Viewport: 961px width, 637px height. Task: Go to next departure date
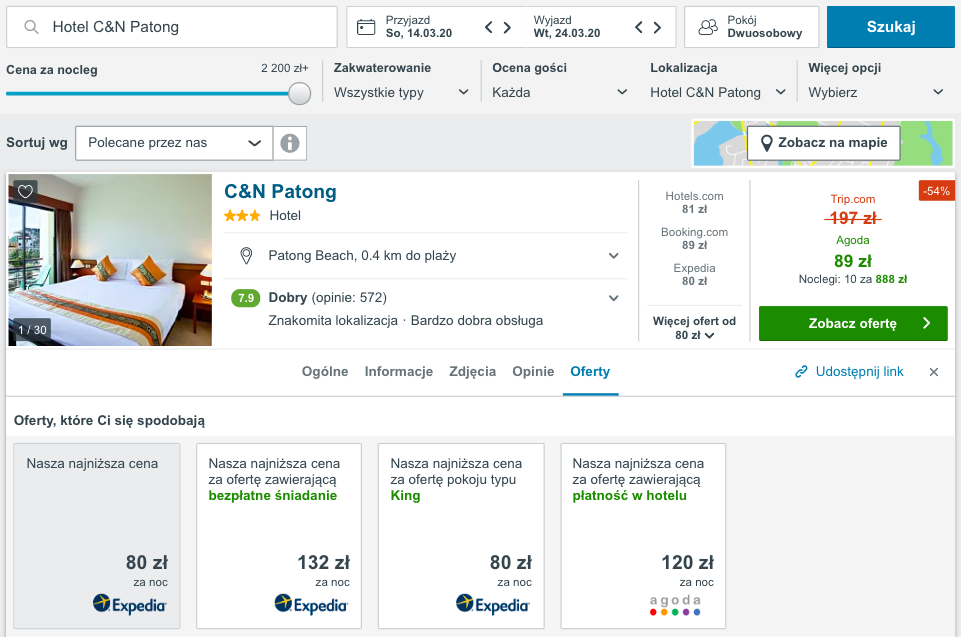point(658,27)
